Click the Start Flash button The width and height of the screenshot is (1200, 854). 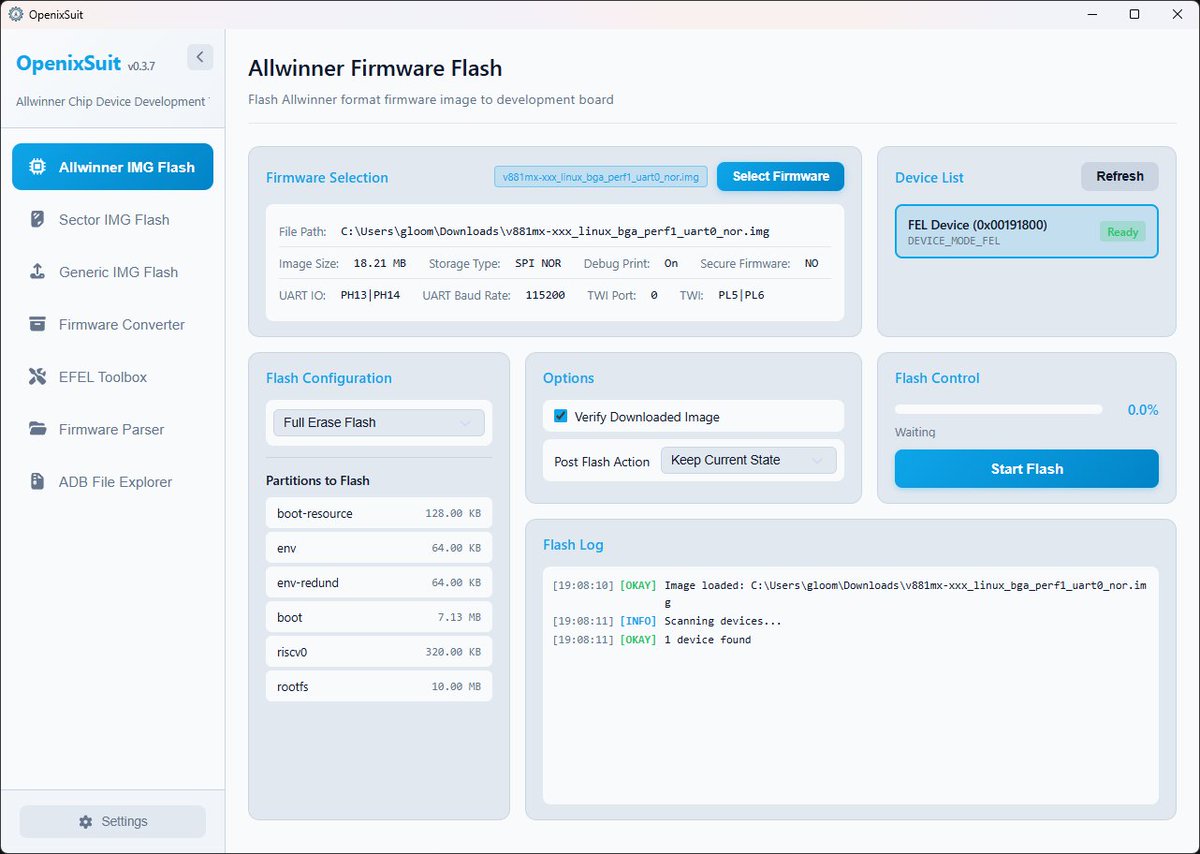click(x=1026, y=469)
